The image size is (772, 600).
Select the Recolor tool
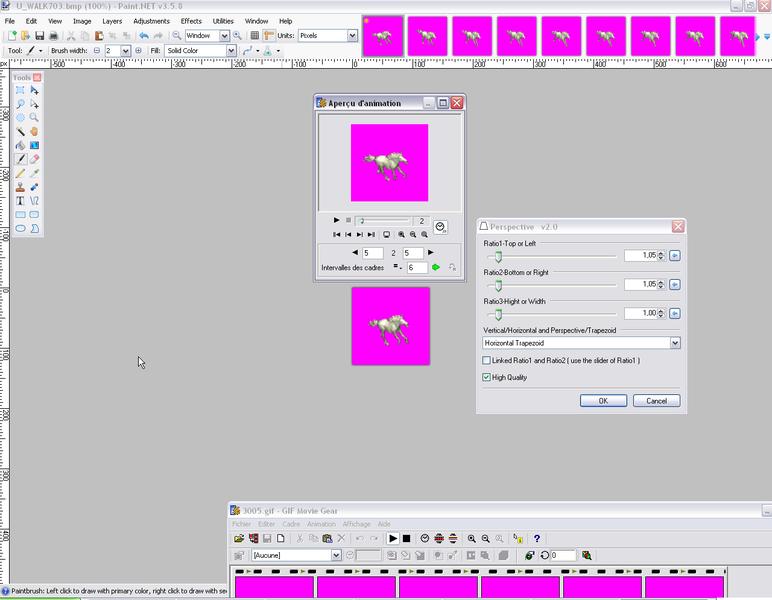[34, 187]
